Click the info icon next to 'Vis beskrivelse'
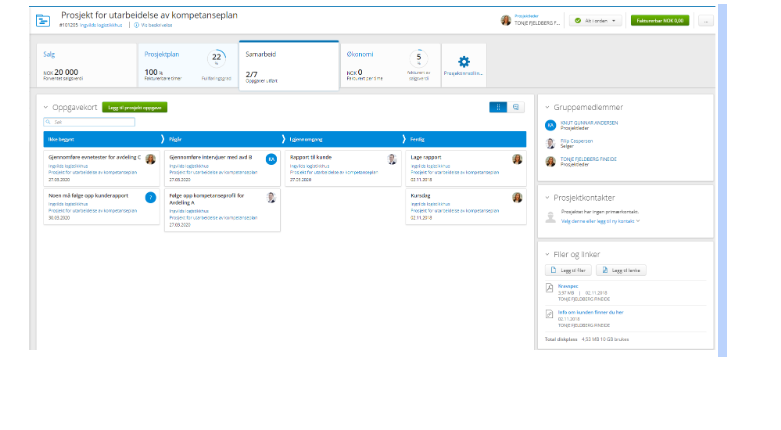This screenshot has width=781, height=430. pyautogui.click(x=136, y=25)
